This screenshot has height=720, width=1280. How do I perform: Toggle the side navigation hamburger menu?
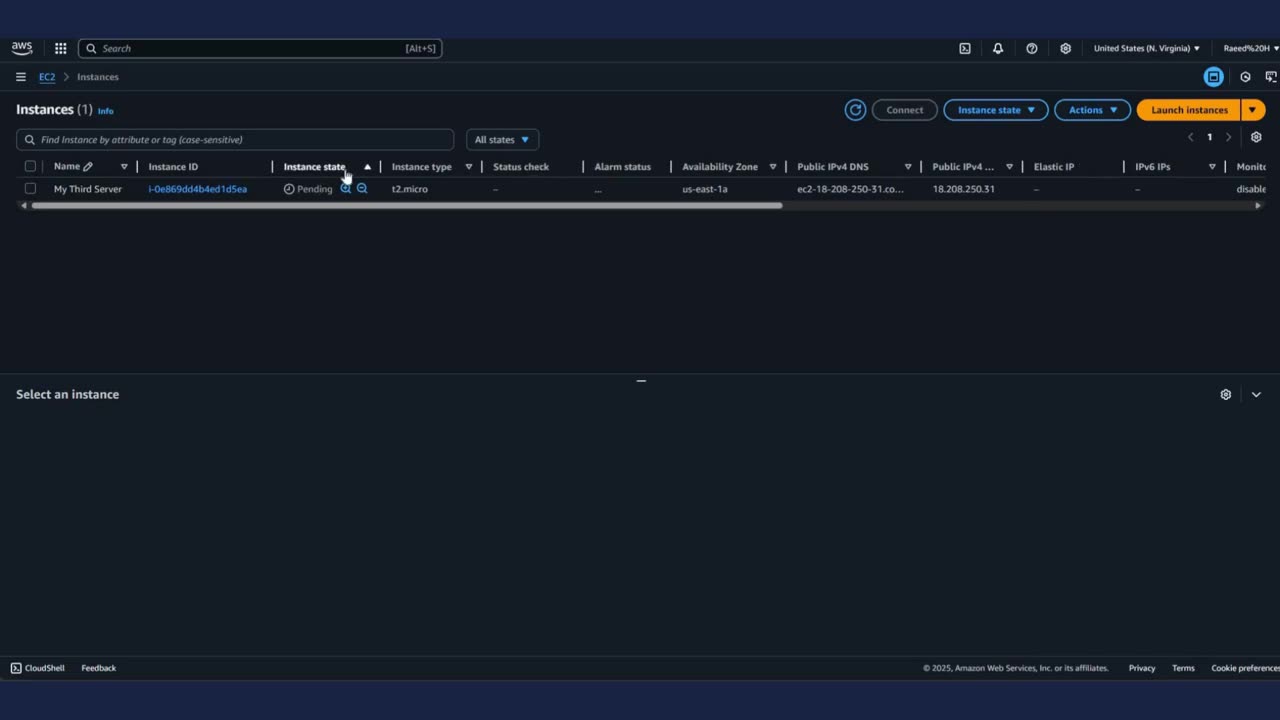click(x=21, y=77)
